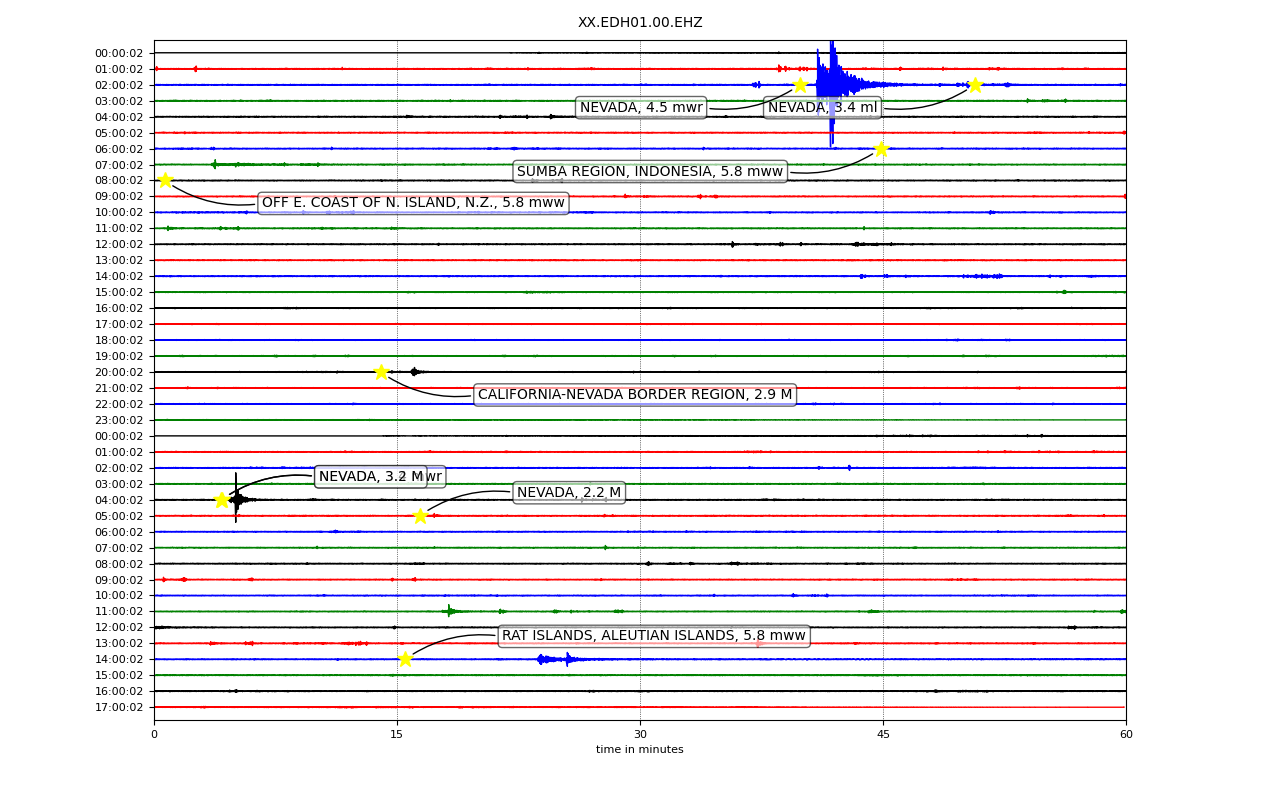Click the Sumba Region Indonesia event star
1280x800 pixels.
tap(881, 149)
